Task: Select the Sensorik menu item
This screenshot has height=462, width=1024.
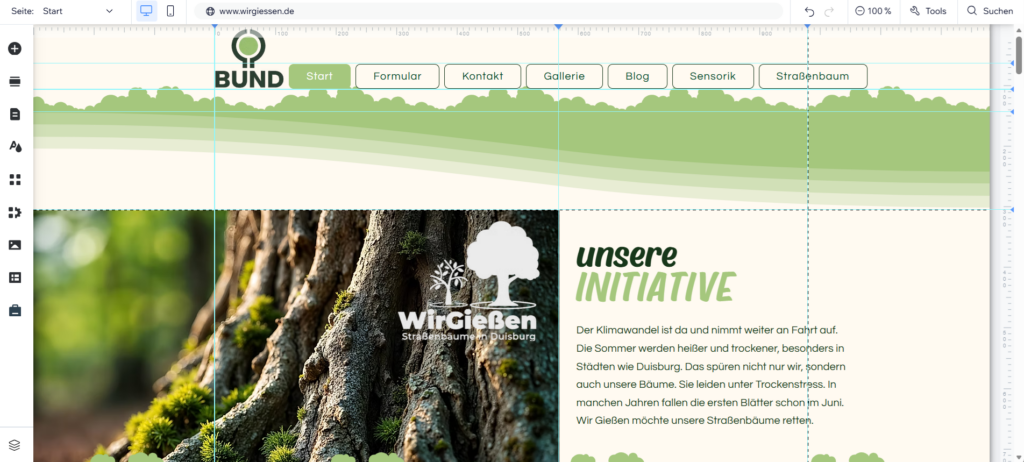Action: [712, 76]
